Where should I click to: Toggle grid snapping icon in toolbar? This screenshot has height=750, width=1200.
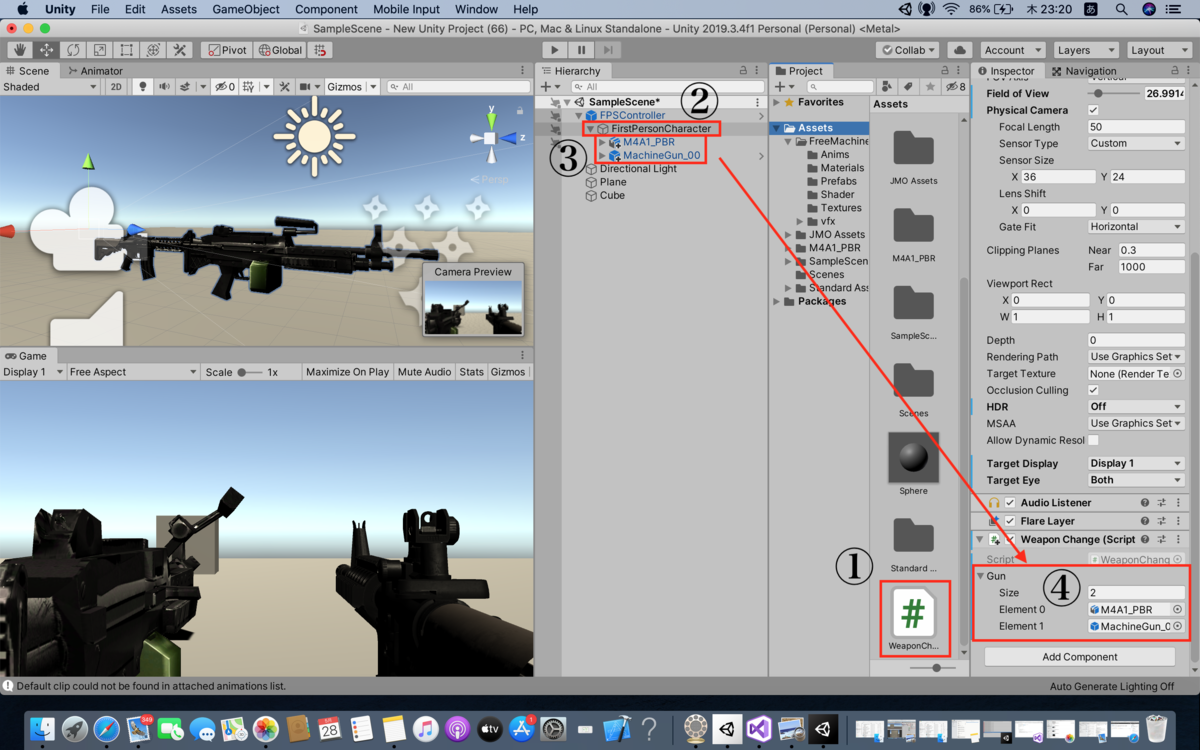[320, 50]
